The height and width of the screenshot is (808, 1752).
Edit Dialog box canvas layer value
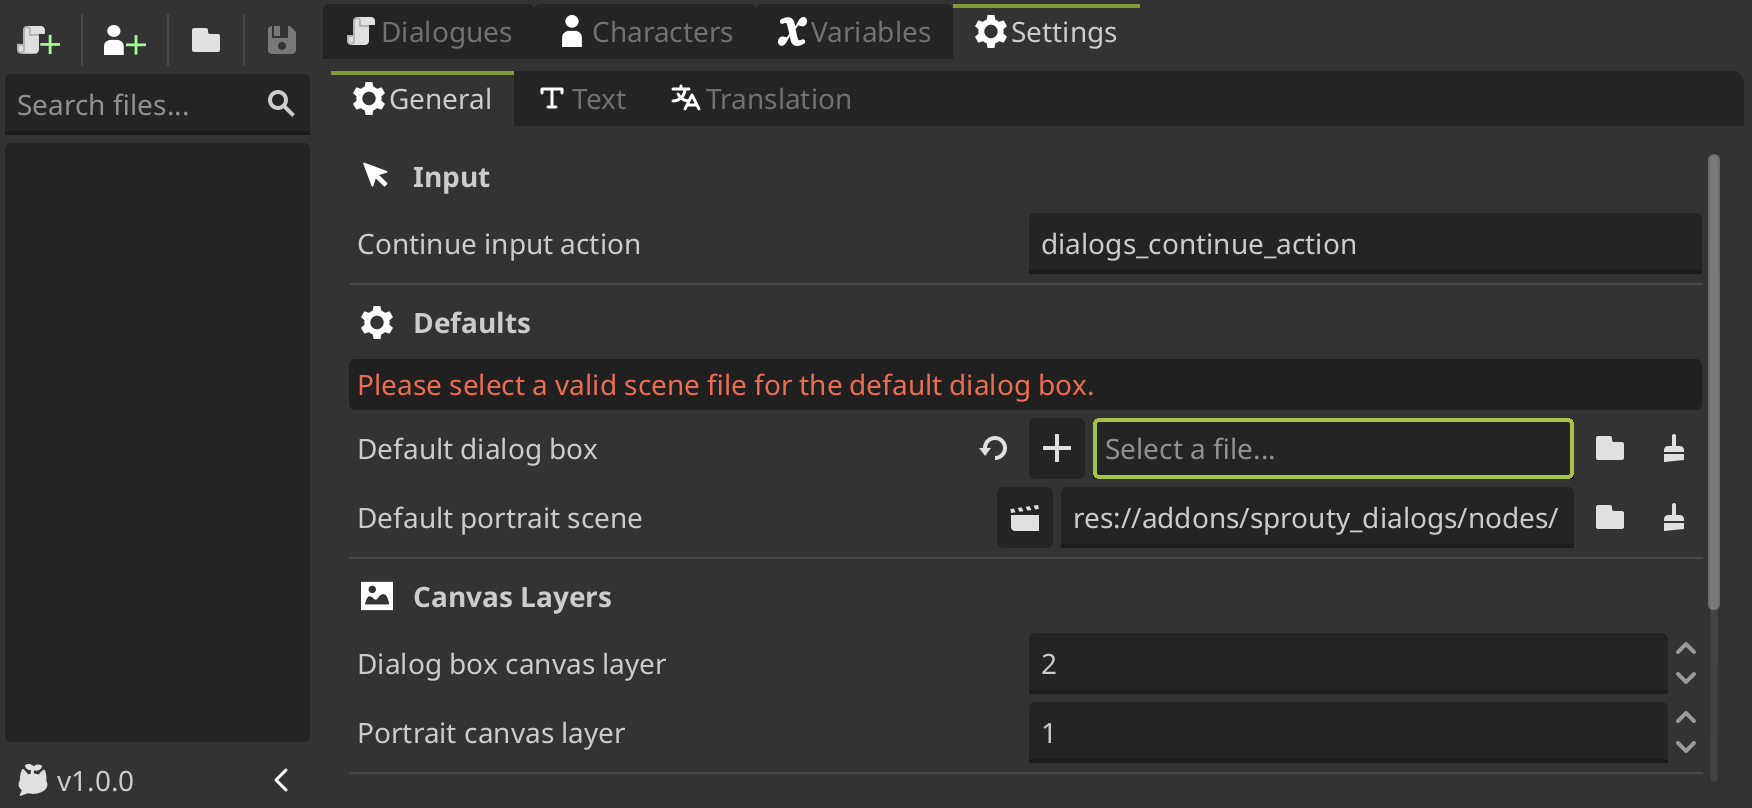1347,664
